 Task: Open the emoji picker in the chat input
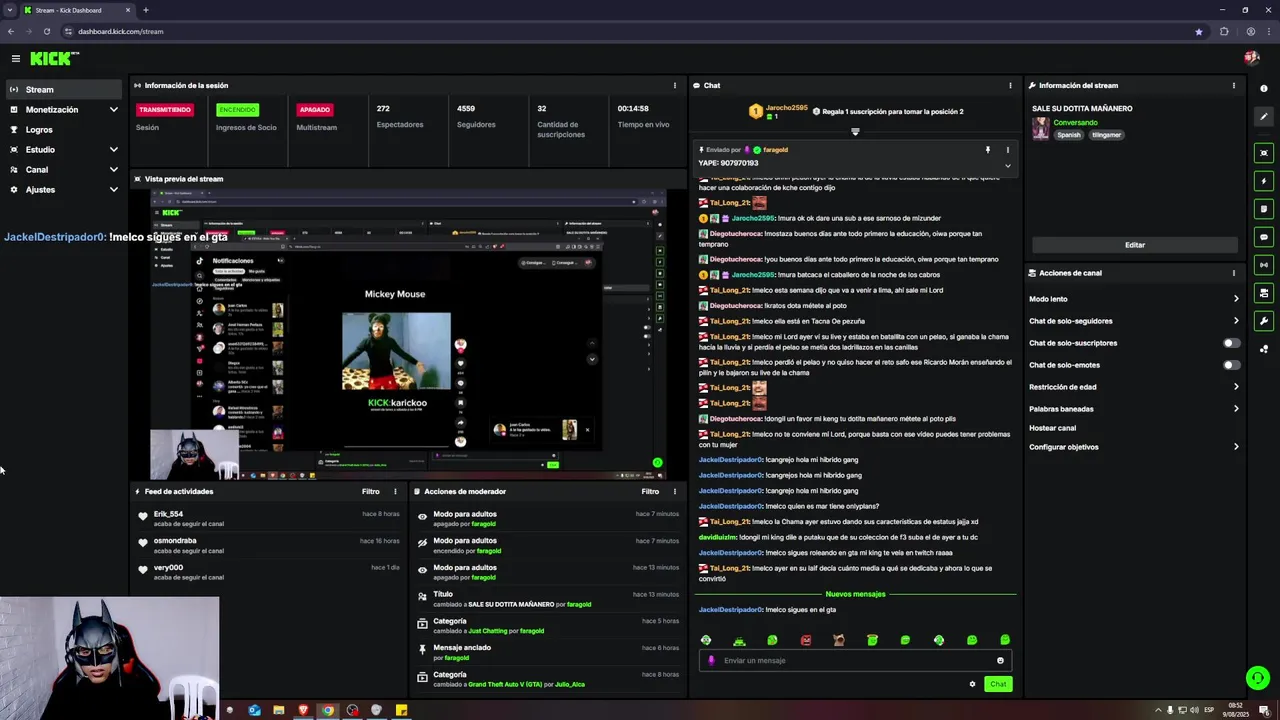coord(1000,660)
